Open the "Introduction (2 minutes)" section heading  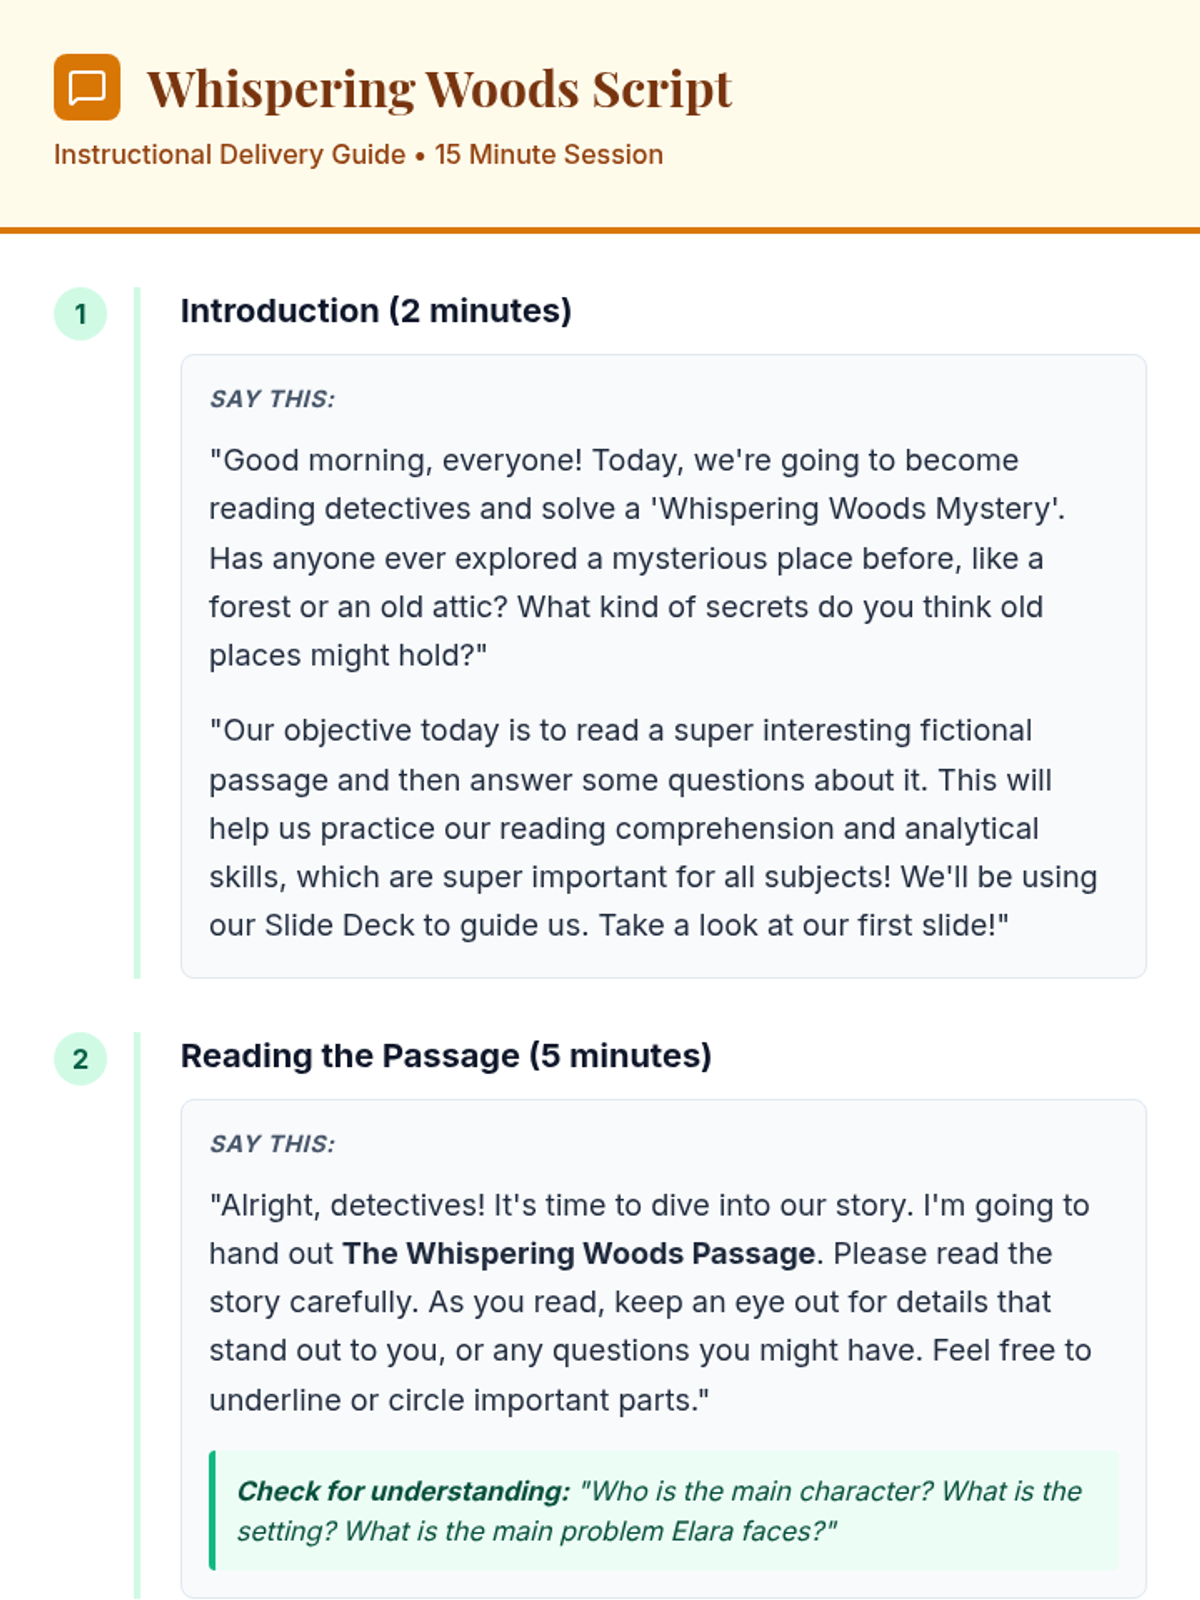376,311
